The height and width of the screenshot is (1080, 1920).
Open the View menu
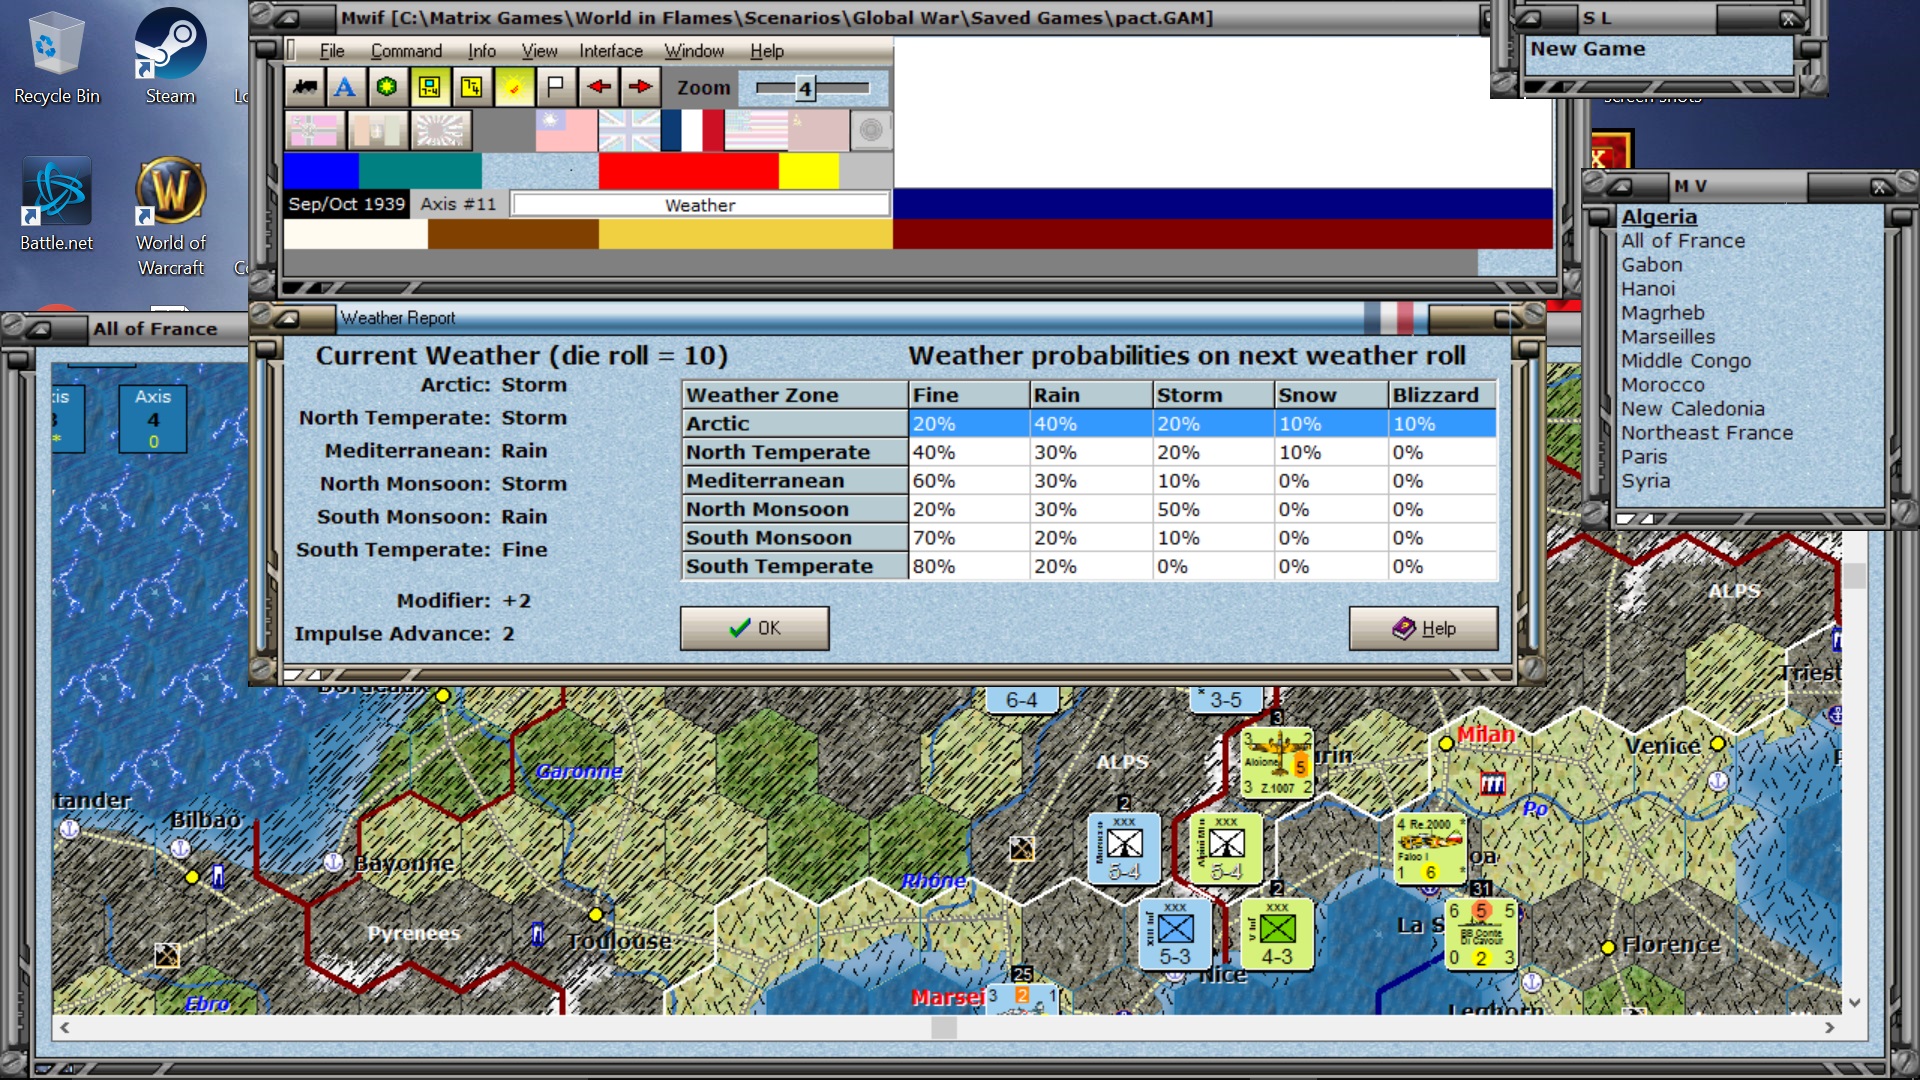[x=539, y=51]
